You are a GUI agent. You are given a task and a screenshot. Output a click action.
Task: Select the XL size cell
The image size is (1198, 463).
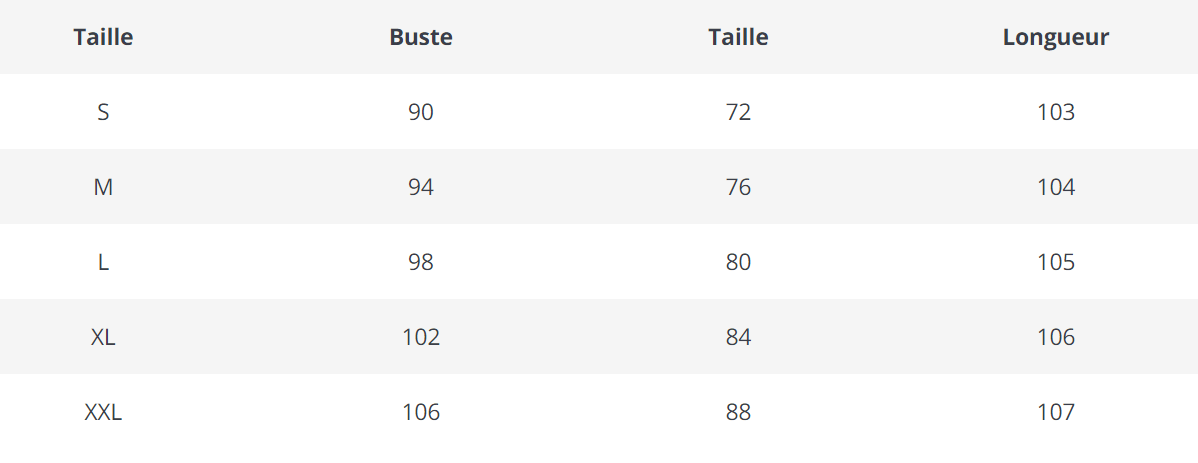coord(103,337)
